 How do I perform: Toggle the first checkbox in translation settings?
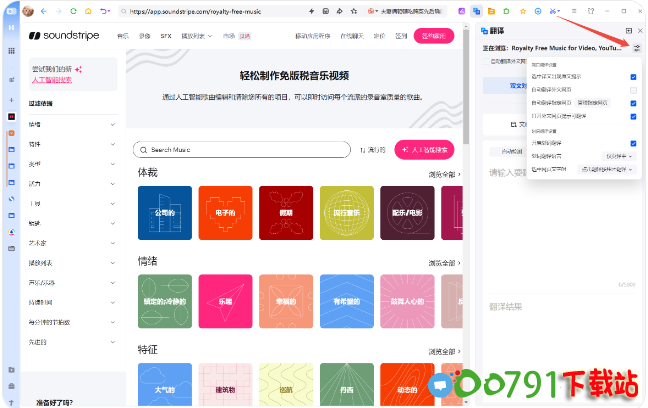click(633, 76)
